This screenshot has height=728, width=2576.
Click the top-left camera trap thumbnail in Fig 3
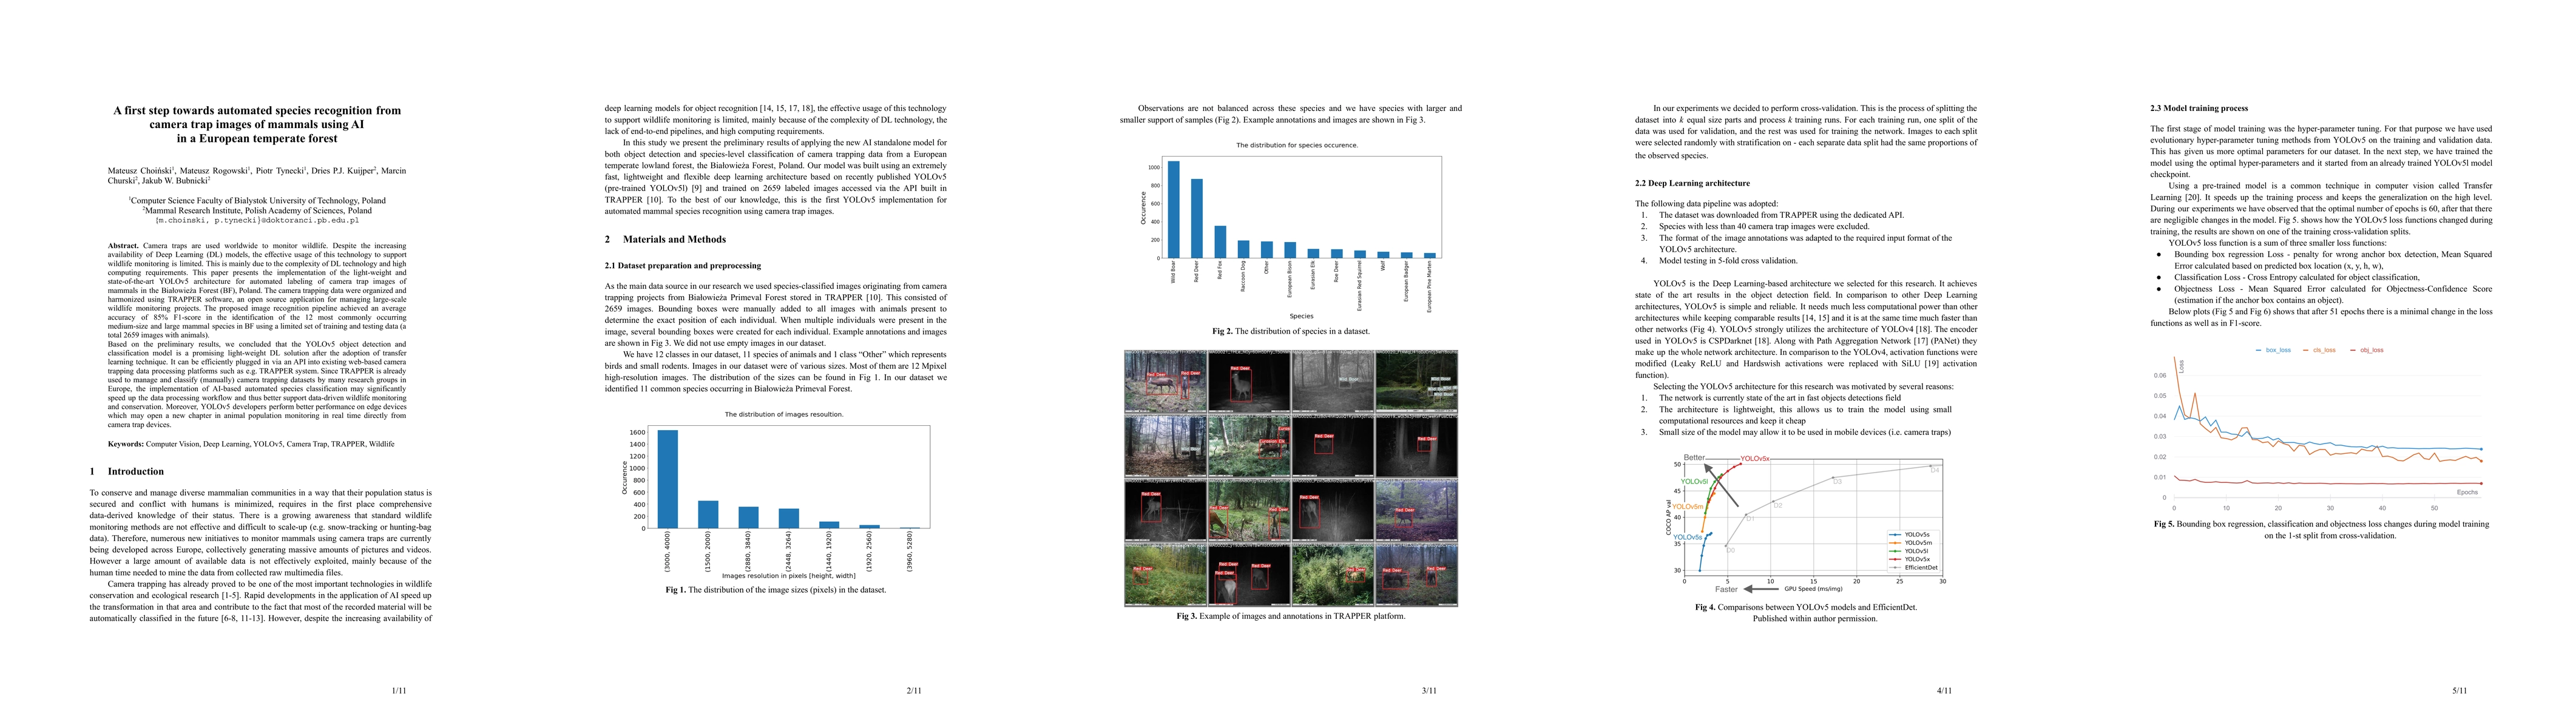tap(1165, 381)
